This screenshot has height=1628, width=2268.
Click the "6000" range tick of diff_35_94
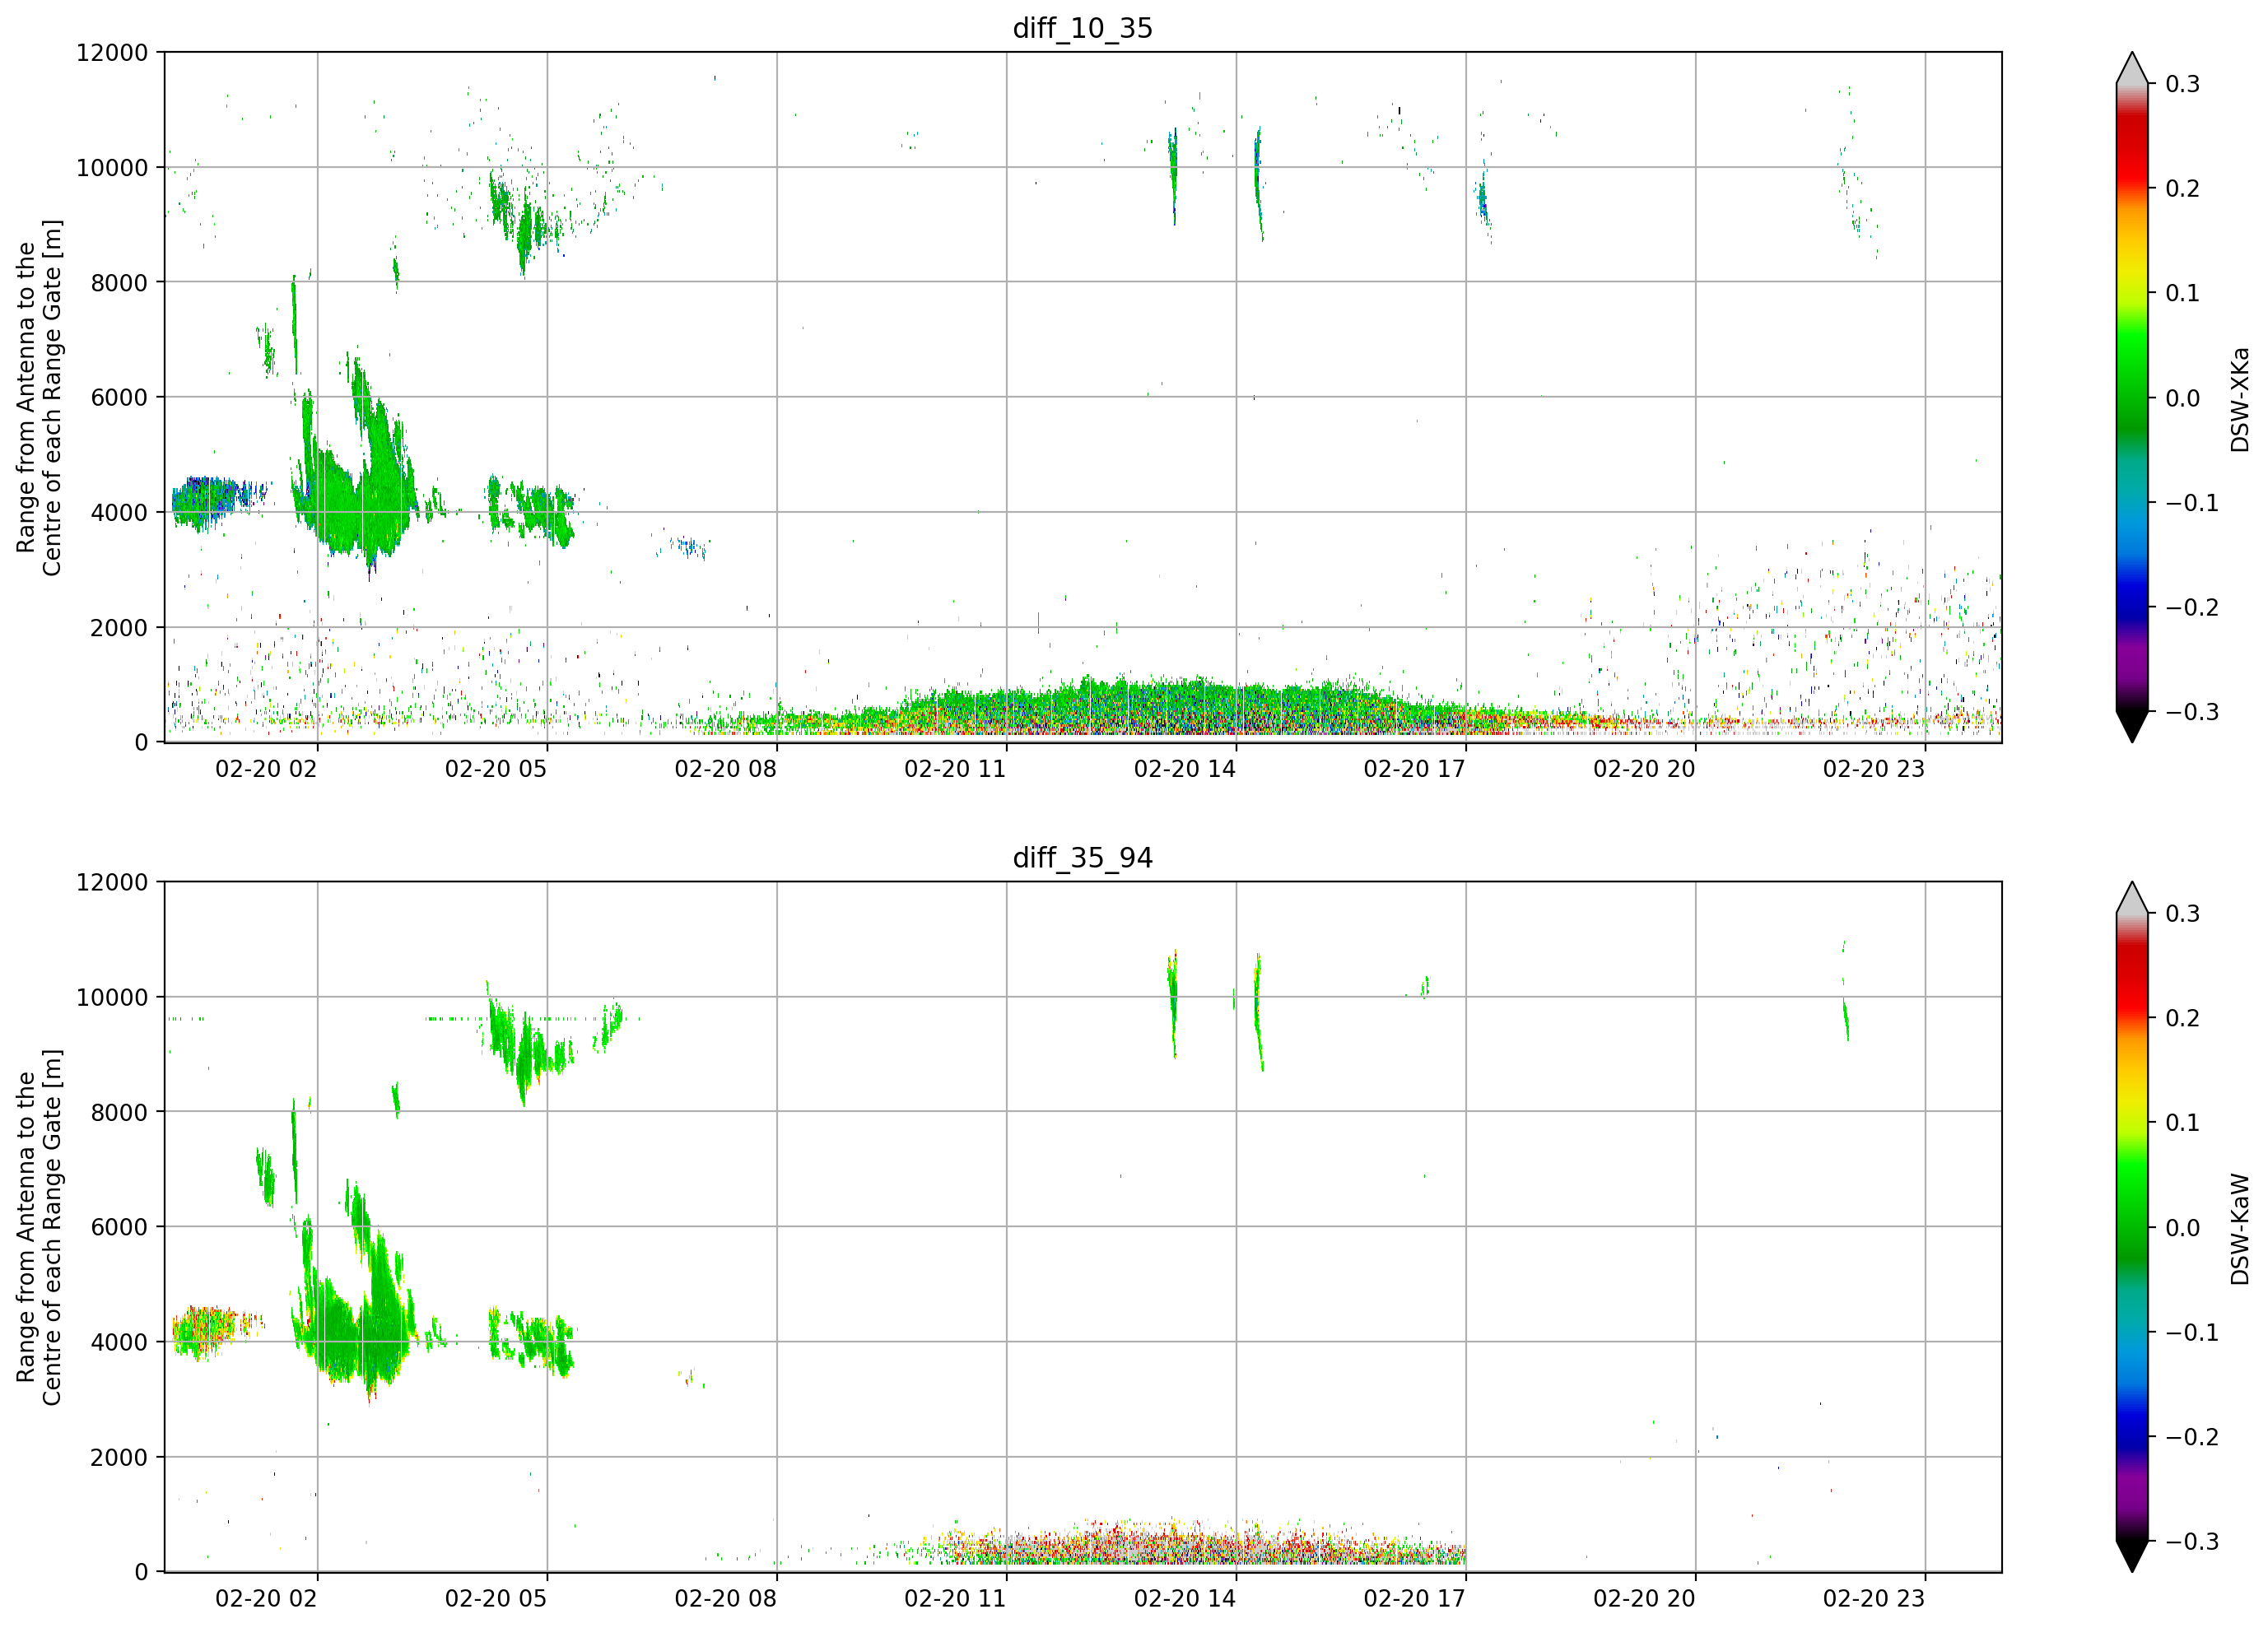119,1228
